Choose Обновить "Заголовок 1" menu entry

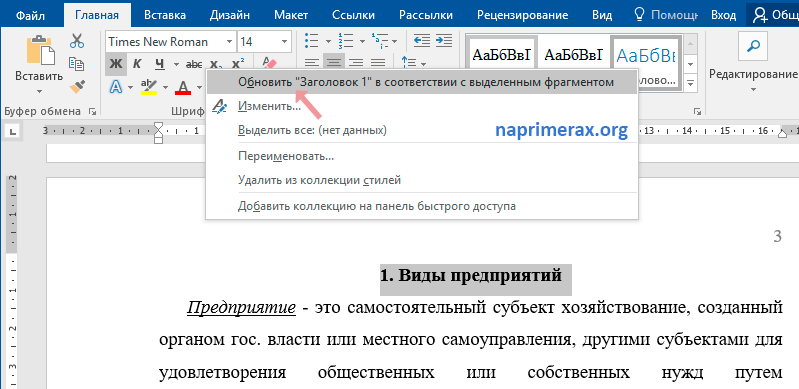pyautogui.click(x=422, y=82)
